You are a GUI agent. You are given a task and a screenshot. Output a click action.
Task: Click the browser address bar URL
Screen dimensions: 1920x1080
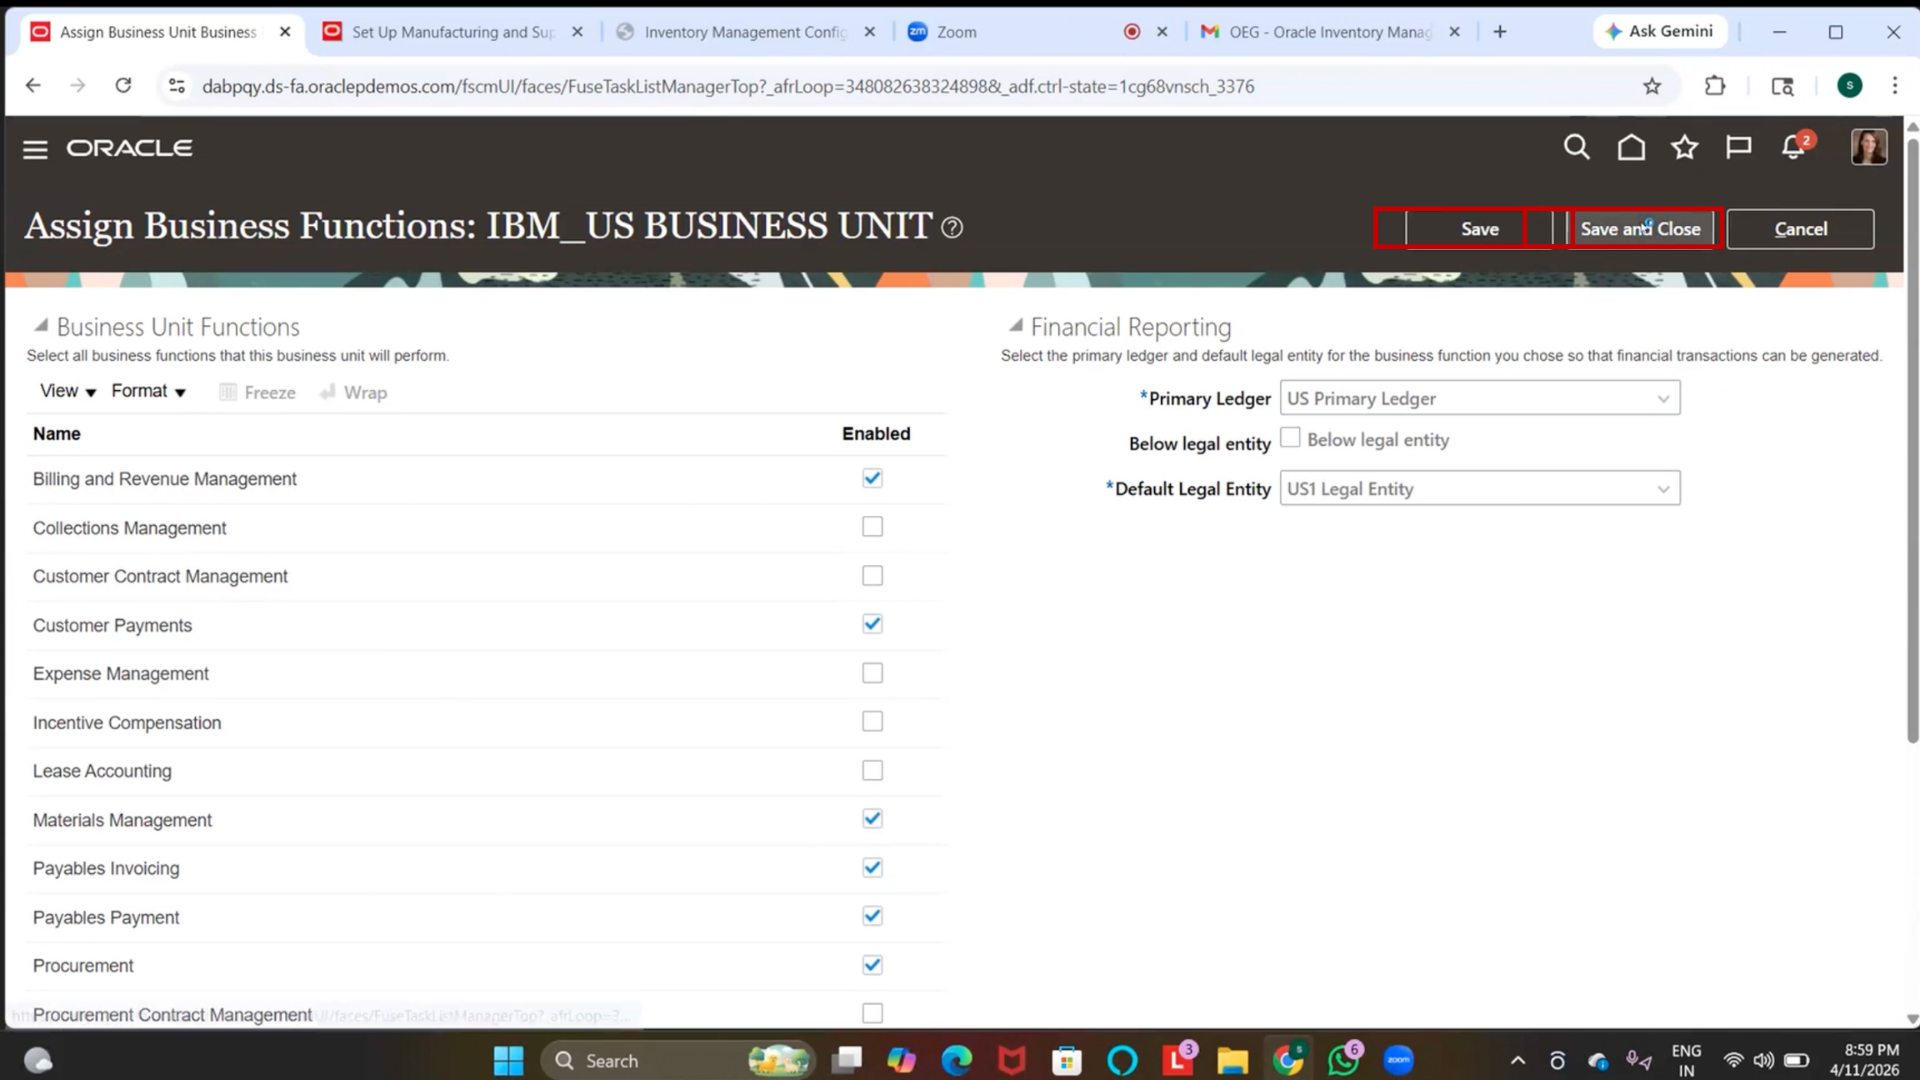(x=727, y=86)
